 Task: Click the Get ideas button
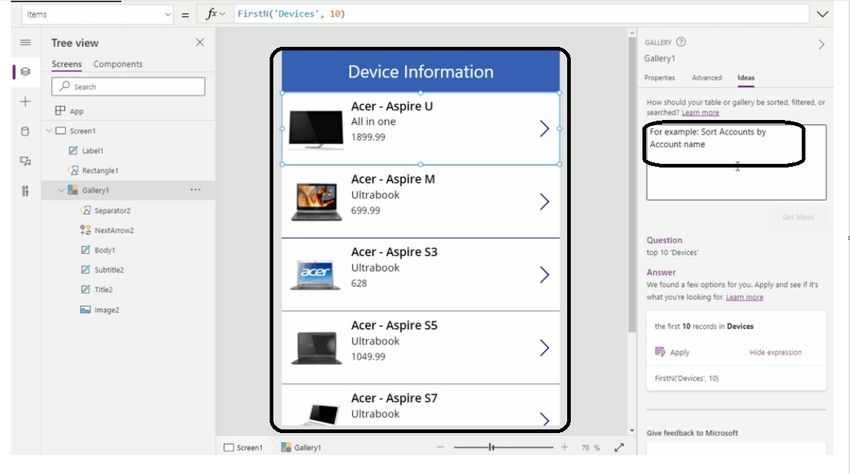click(x=798, y=217)
